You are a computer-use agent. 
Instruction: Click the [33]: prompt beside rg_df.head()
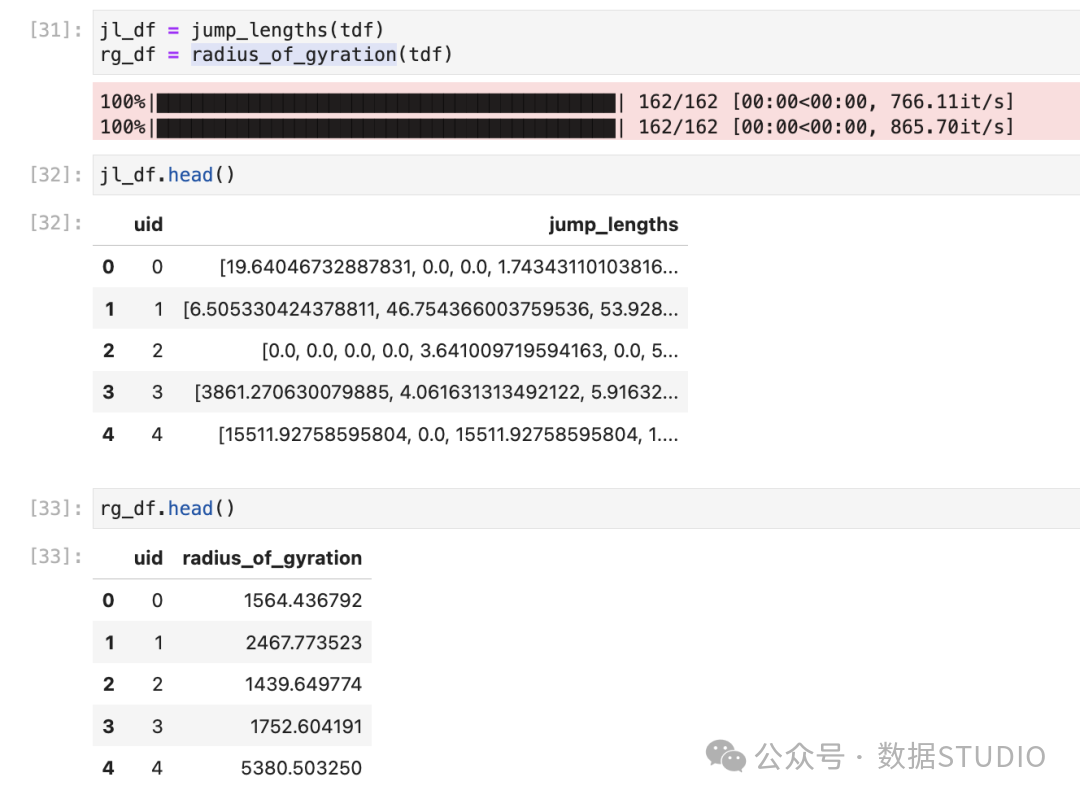click(56, 508)
